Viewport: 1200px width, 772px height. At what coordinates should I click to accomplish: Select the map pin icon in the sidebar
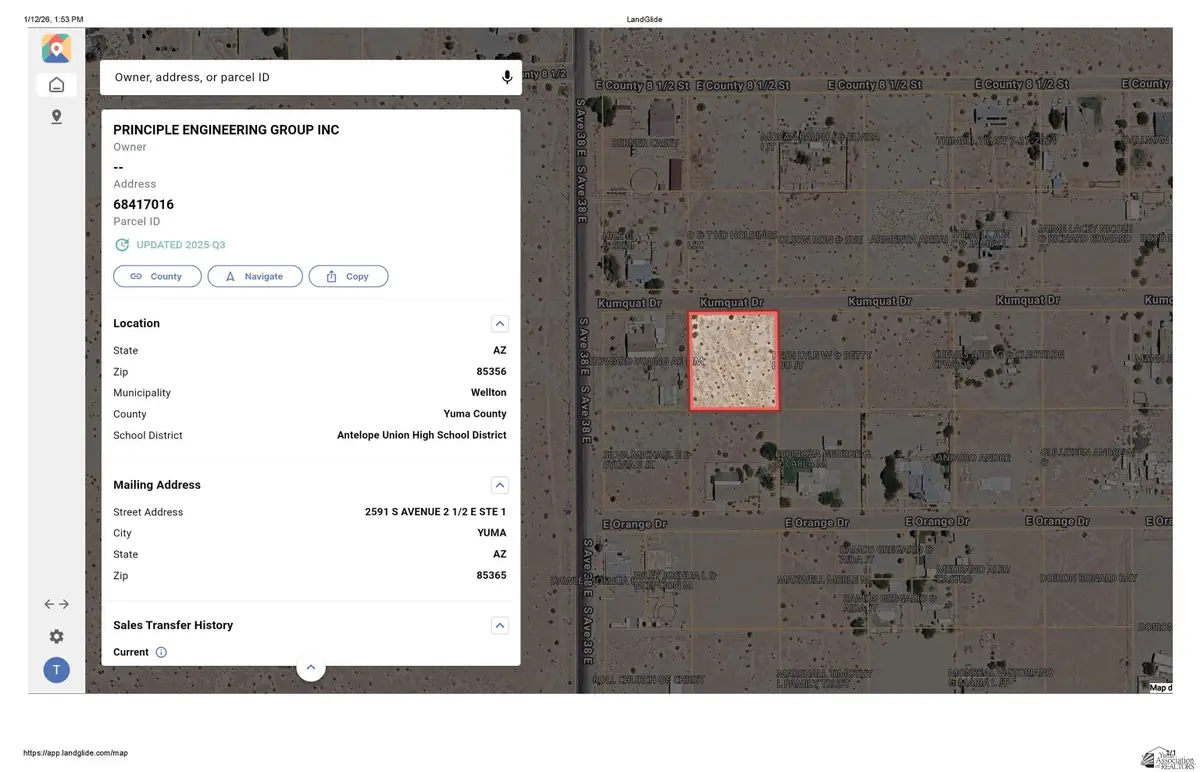[x=56, y=116]
